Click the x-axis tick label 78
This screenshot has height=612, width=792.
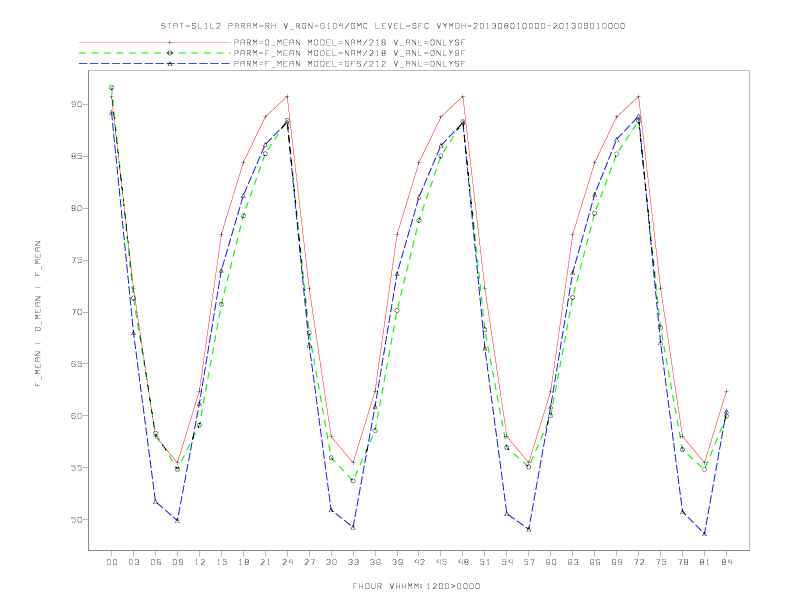682,562
